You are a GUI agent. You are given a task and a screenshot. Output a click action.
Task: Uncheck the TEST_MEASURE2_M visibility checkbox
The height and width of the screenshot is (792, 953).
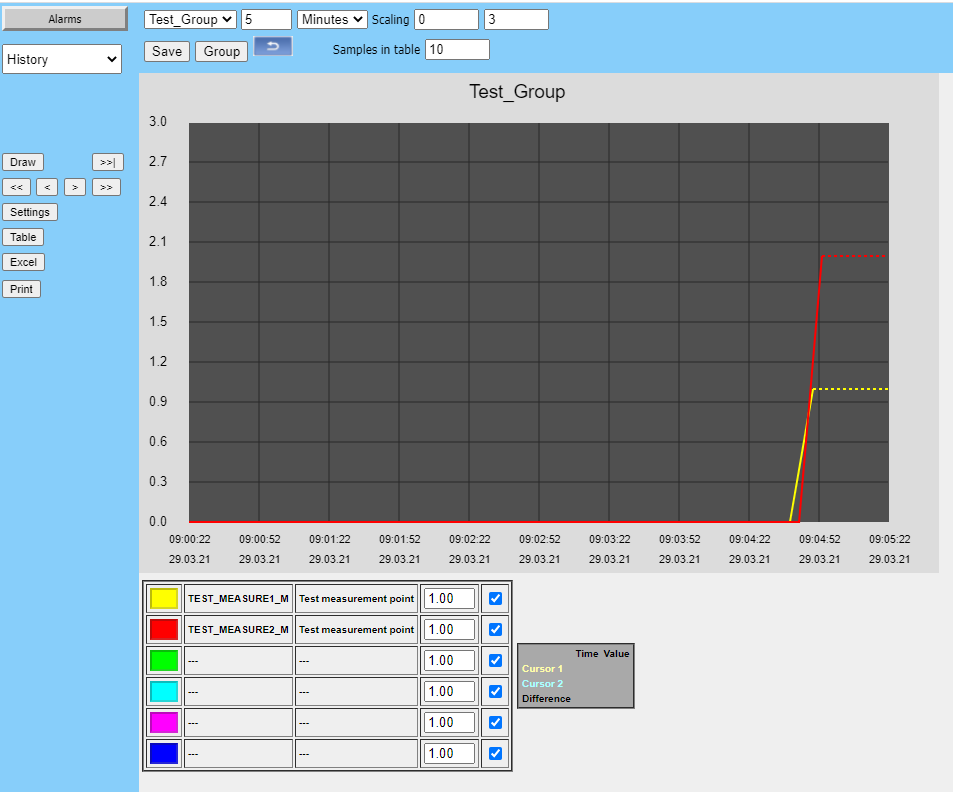tap(495, 630)
